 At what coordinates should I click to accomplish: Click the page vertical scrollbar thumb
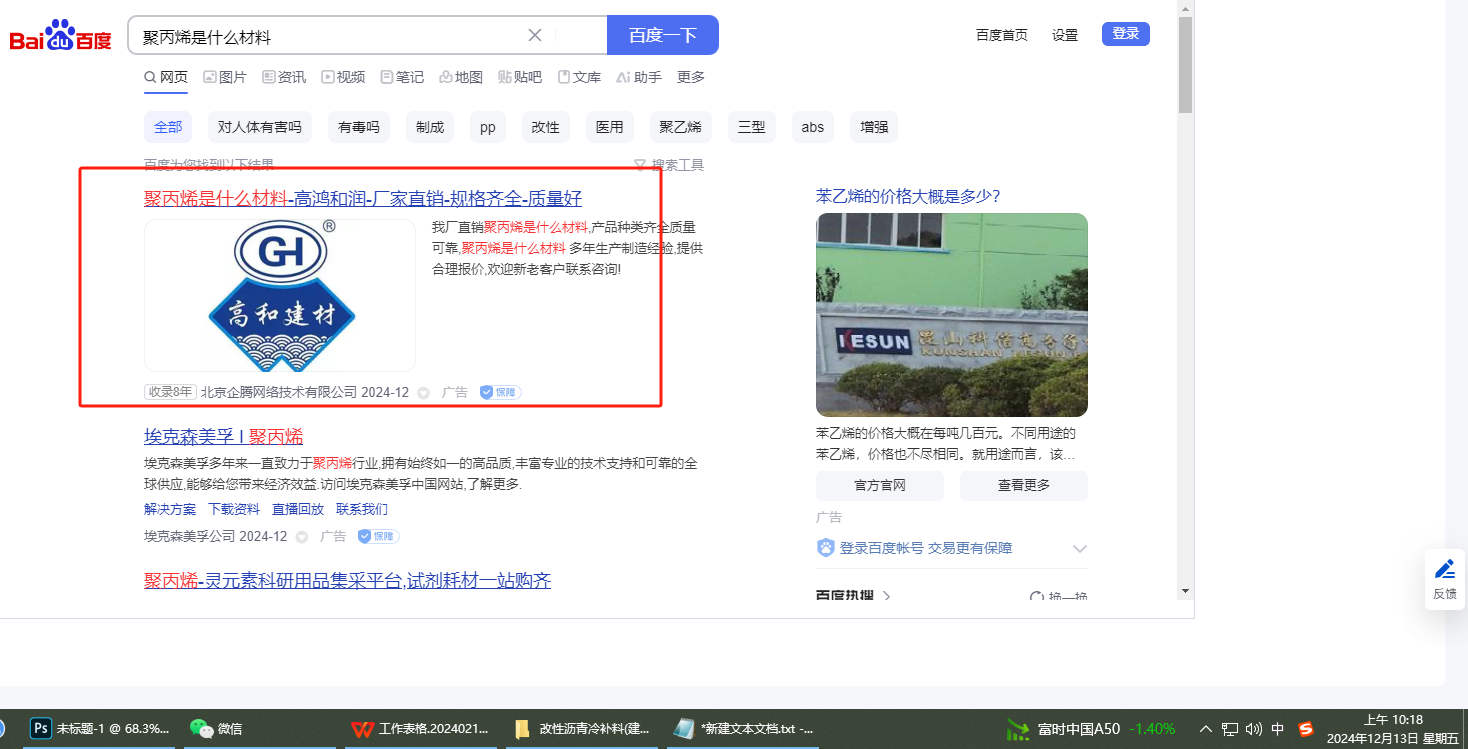tap(1185, 65)
